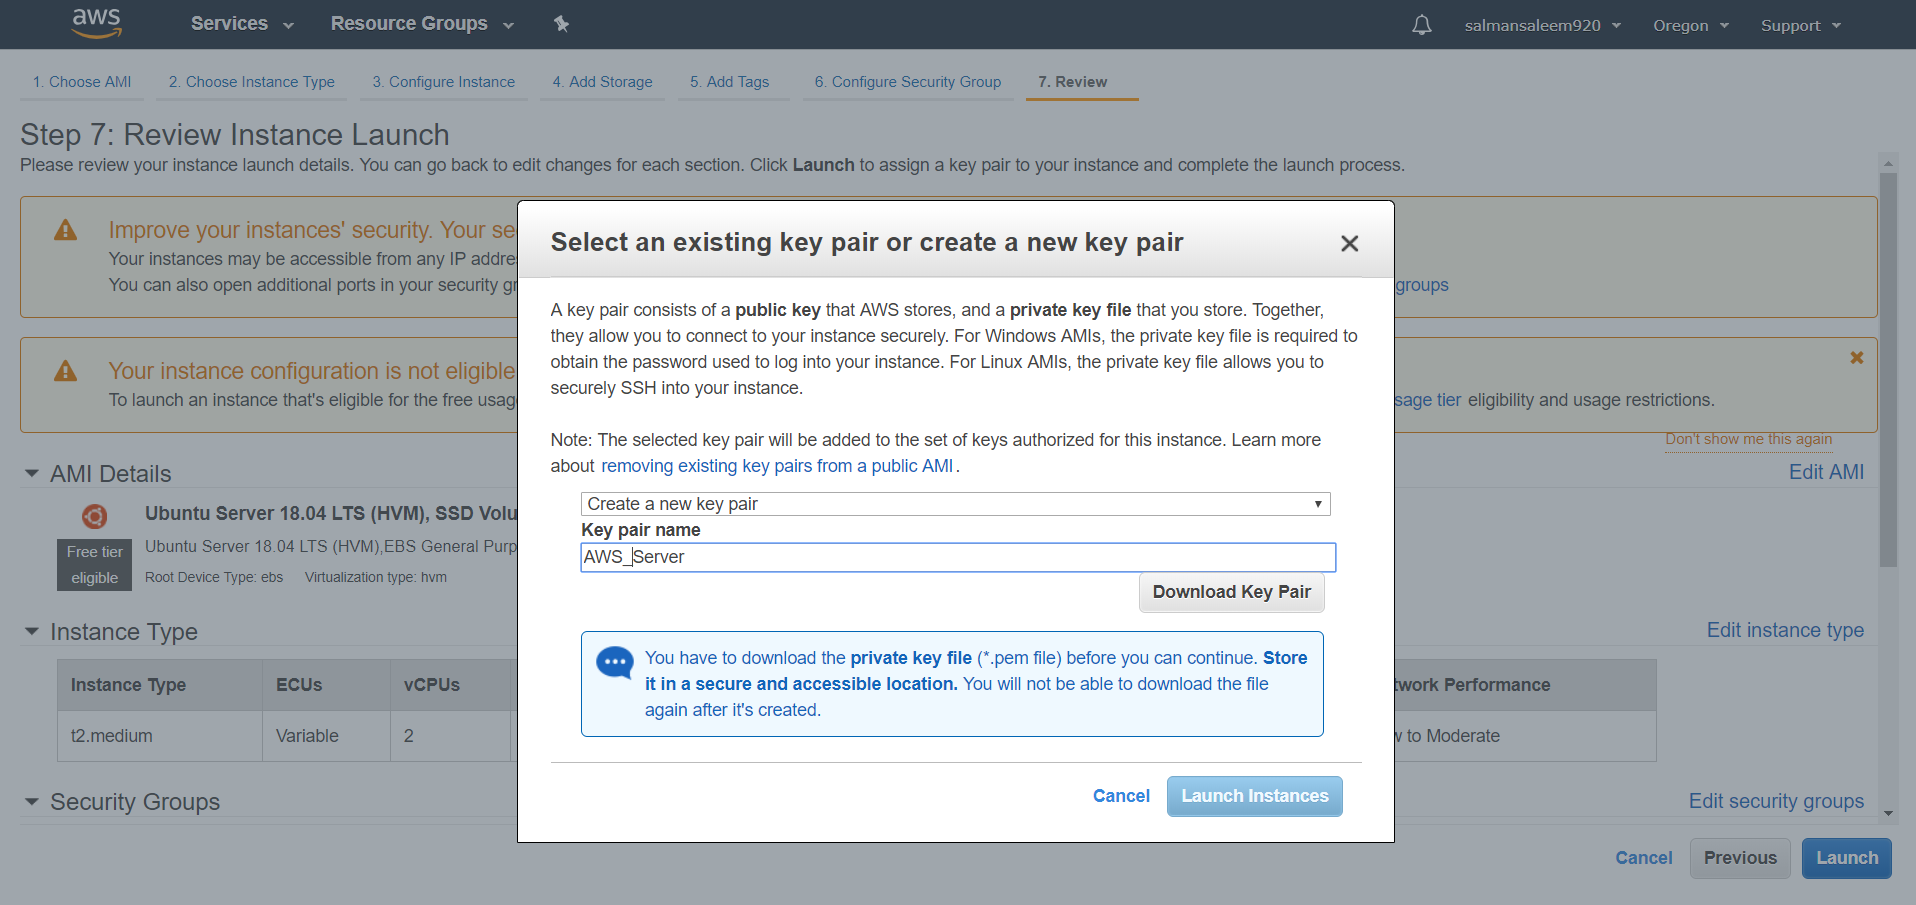1916x905 pixels.
Task: Open the Oregon region dropdown
Action: pos(1690,25)
